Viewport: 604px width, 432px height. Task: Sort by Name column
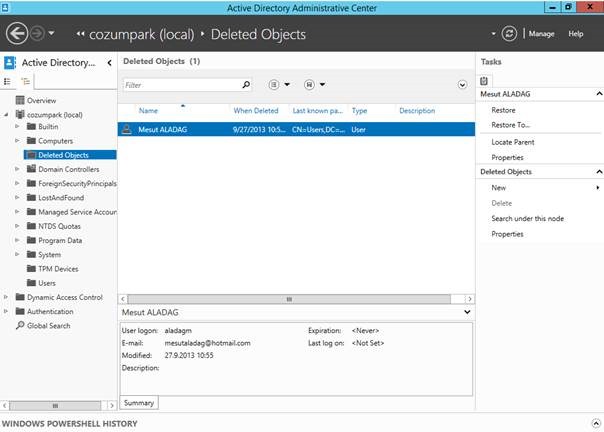click(148, 111)
